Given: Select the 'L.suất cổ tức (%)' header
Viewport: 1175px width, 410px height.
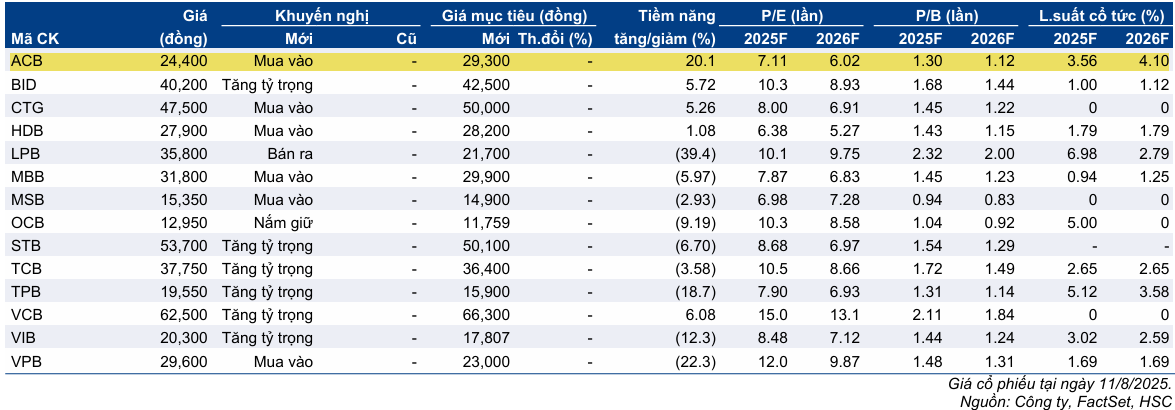Looking at the screenshot, I should point(1102,17).
